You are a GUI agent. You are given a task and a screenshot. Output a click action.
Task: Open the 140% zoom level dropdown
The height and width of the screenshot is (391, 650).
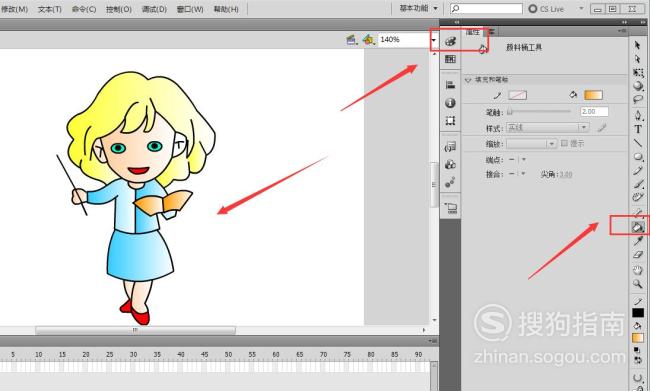(x=434, y=40)
